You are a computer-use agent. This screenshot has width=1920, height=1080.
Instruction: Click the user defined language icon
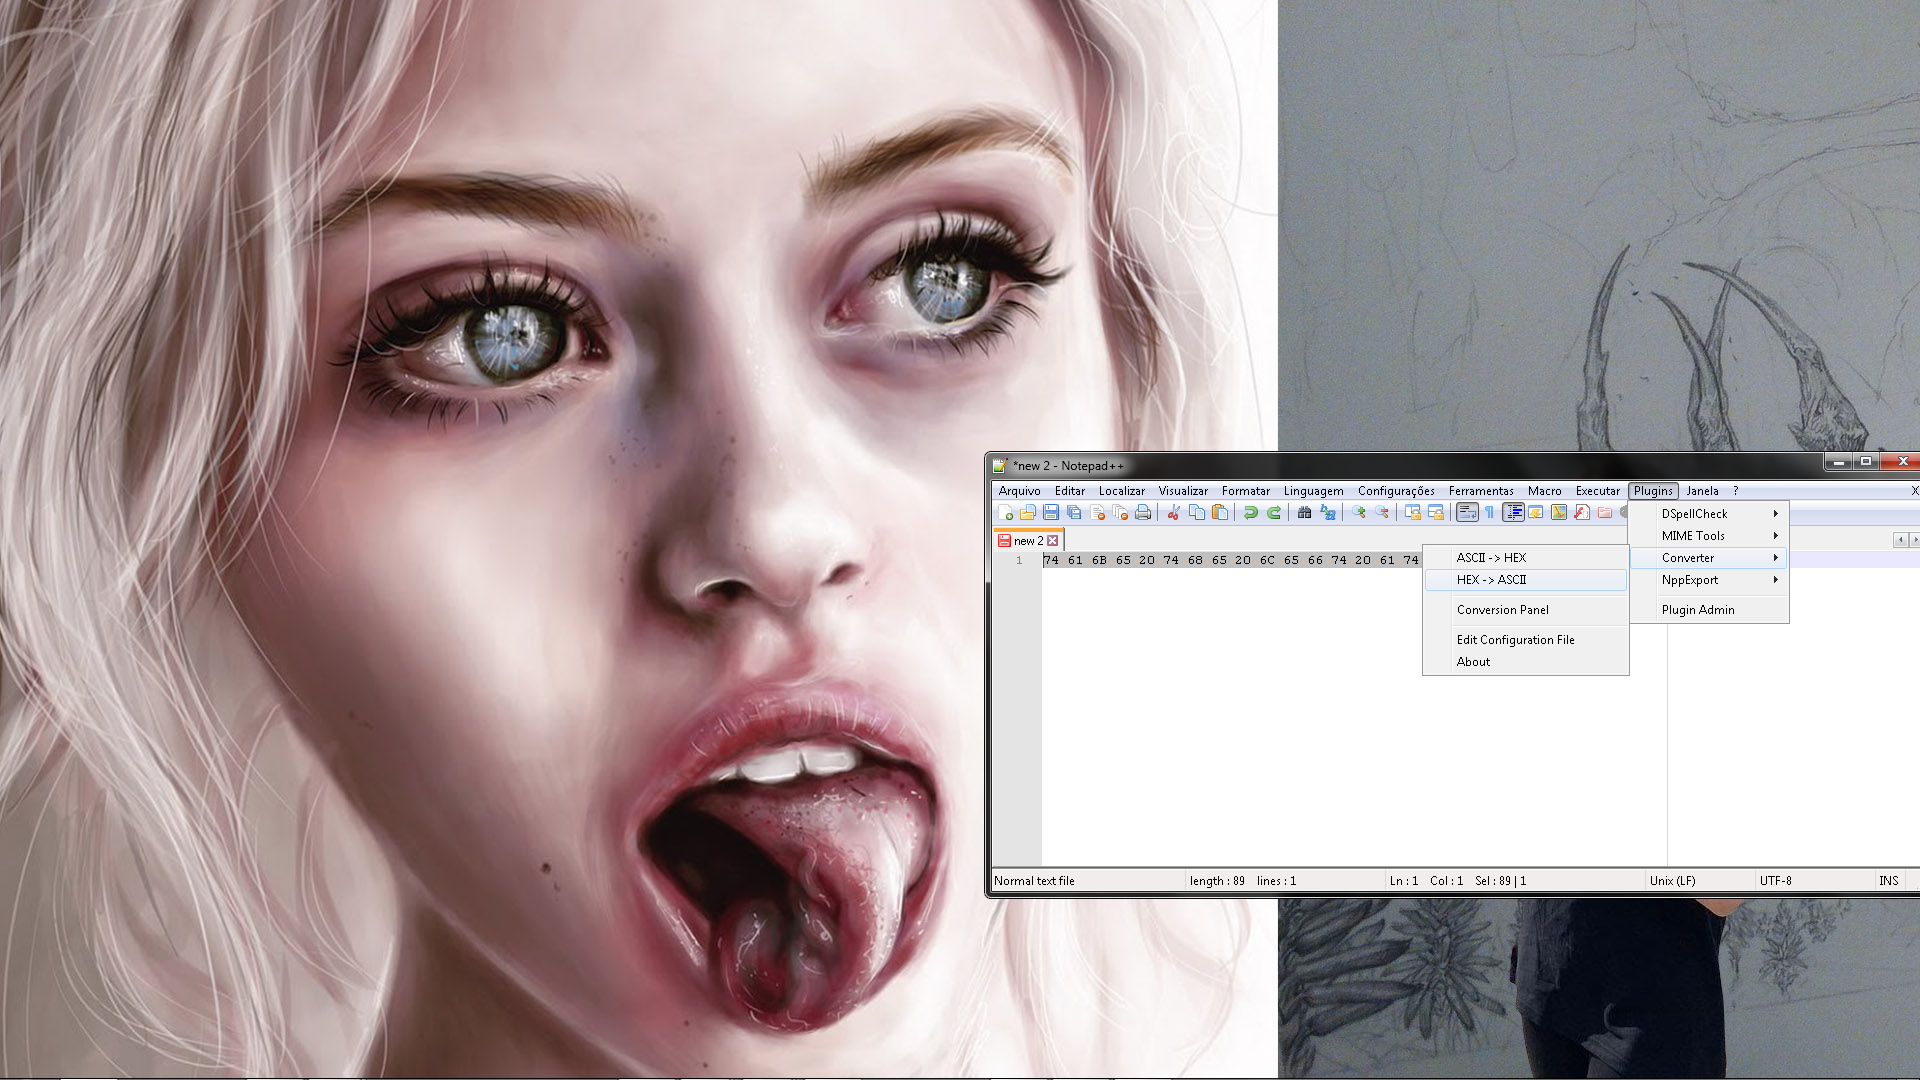pyautogui.click(x=1536, y=512)
